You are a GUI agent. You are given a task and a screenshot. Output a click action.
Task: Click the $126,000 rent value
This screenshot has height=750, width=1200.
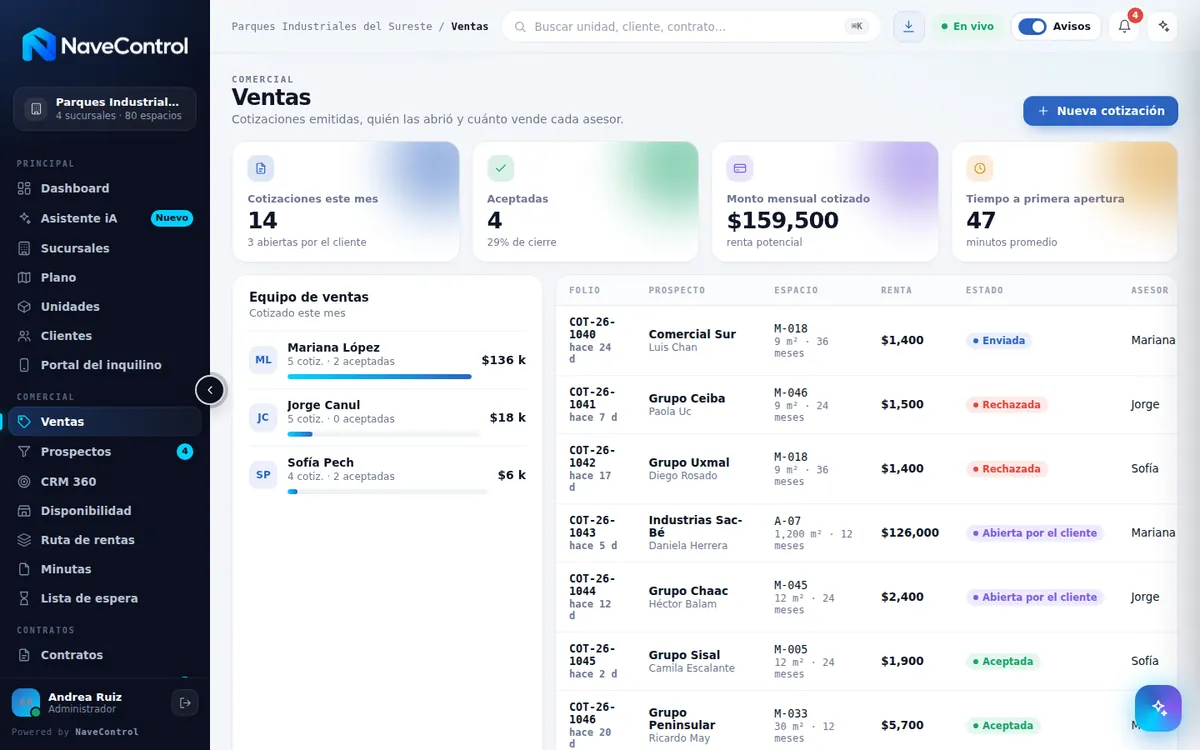(910, 533)
